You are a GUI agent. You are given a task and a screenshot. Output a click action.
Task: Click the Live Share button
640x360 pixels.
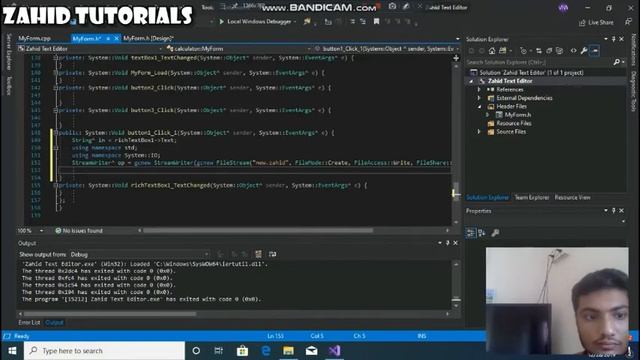(596, 22)
